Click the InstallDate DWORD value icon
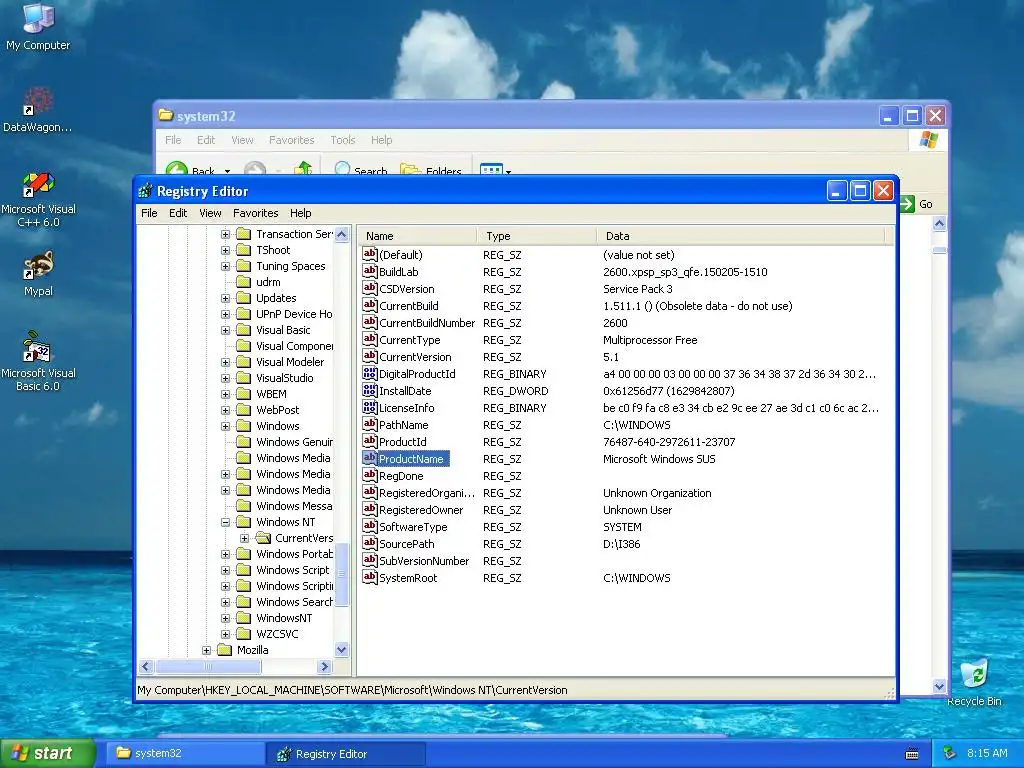 pos(370,390)
